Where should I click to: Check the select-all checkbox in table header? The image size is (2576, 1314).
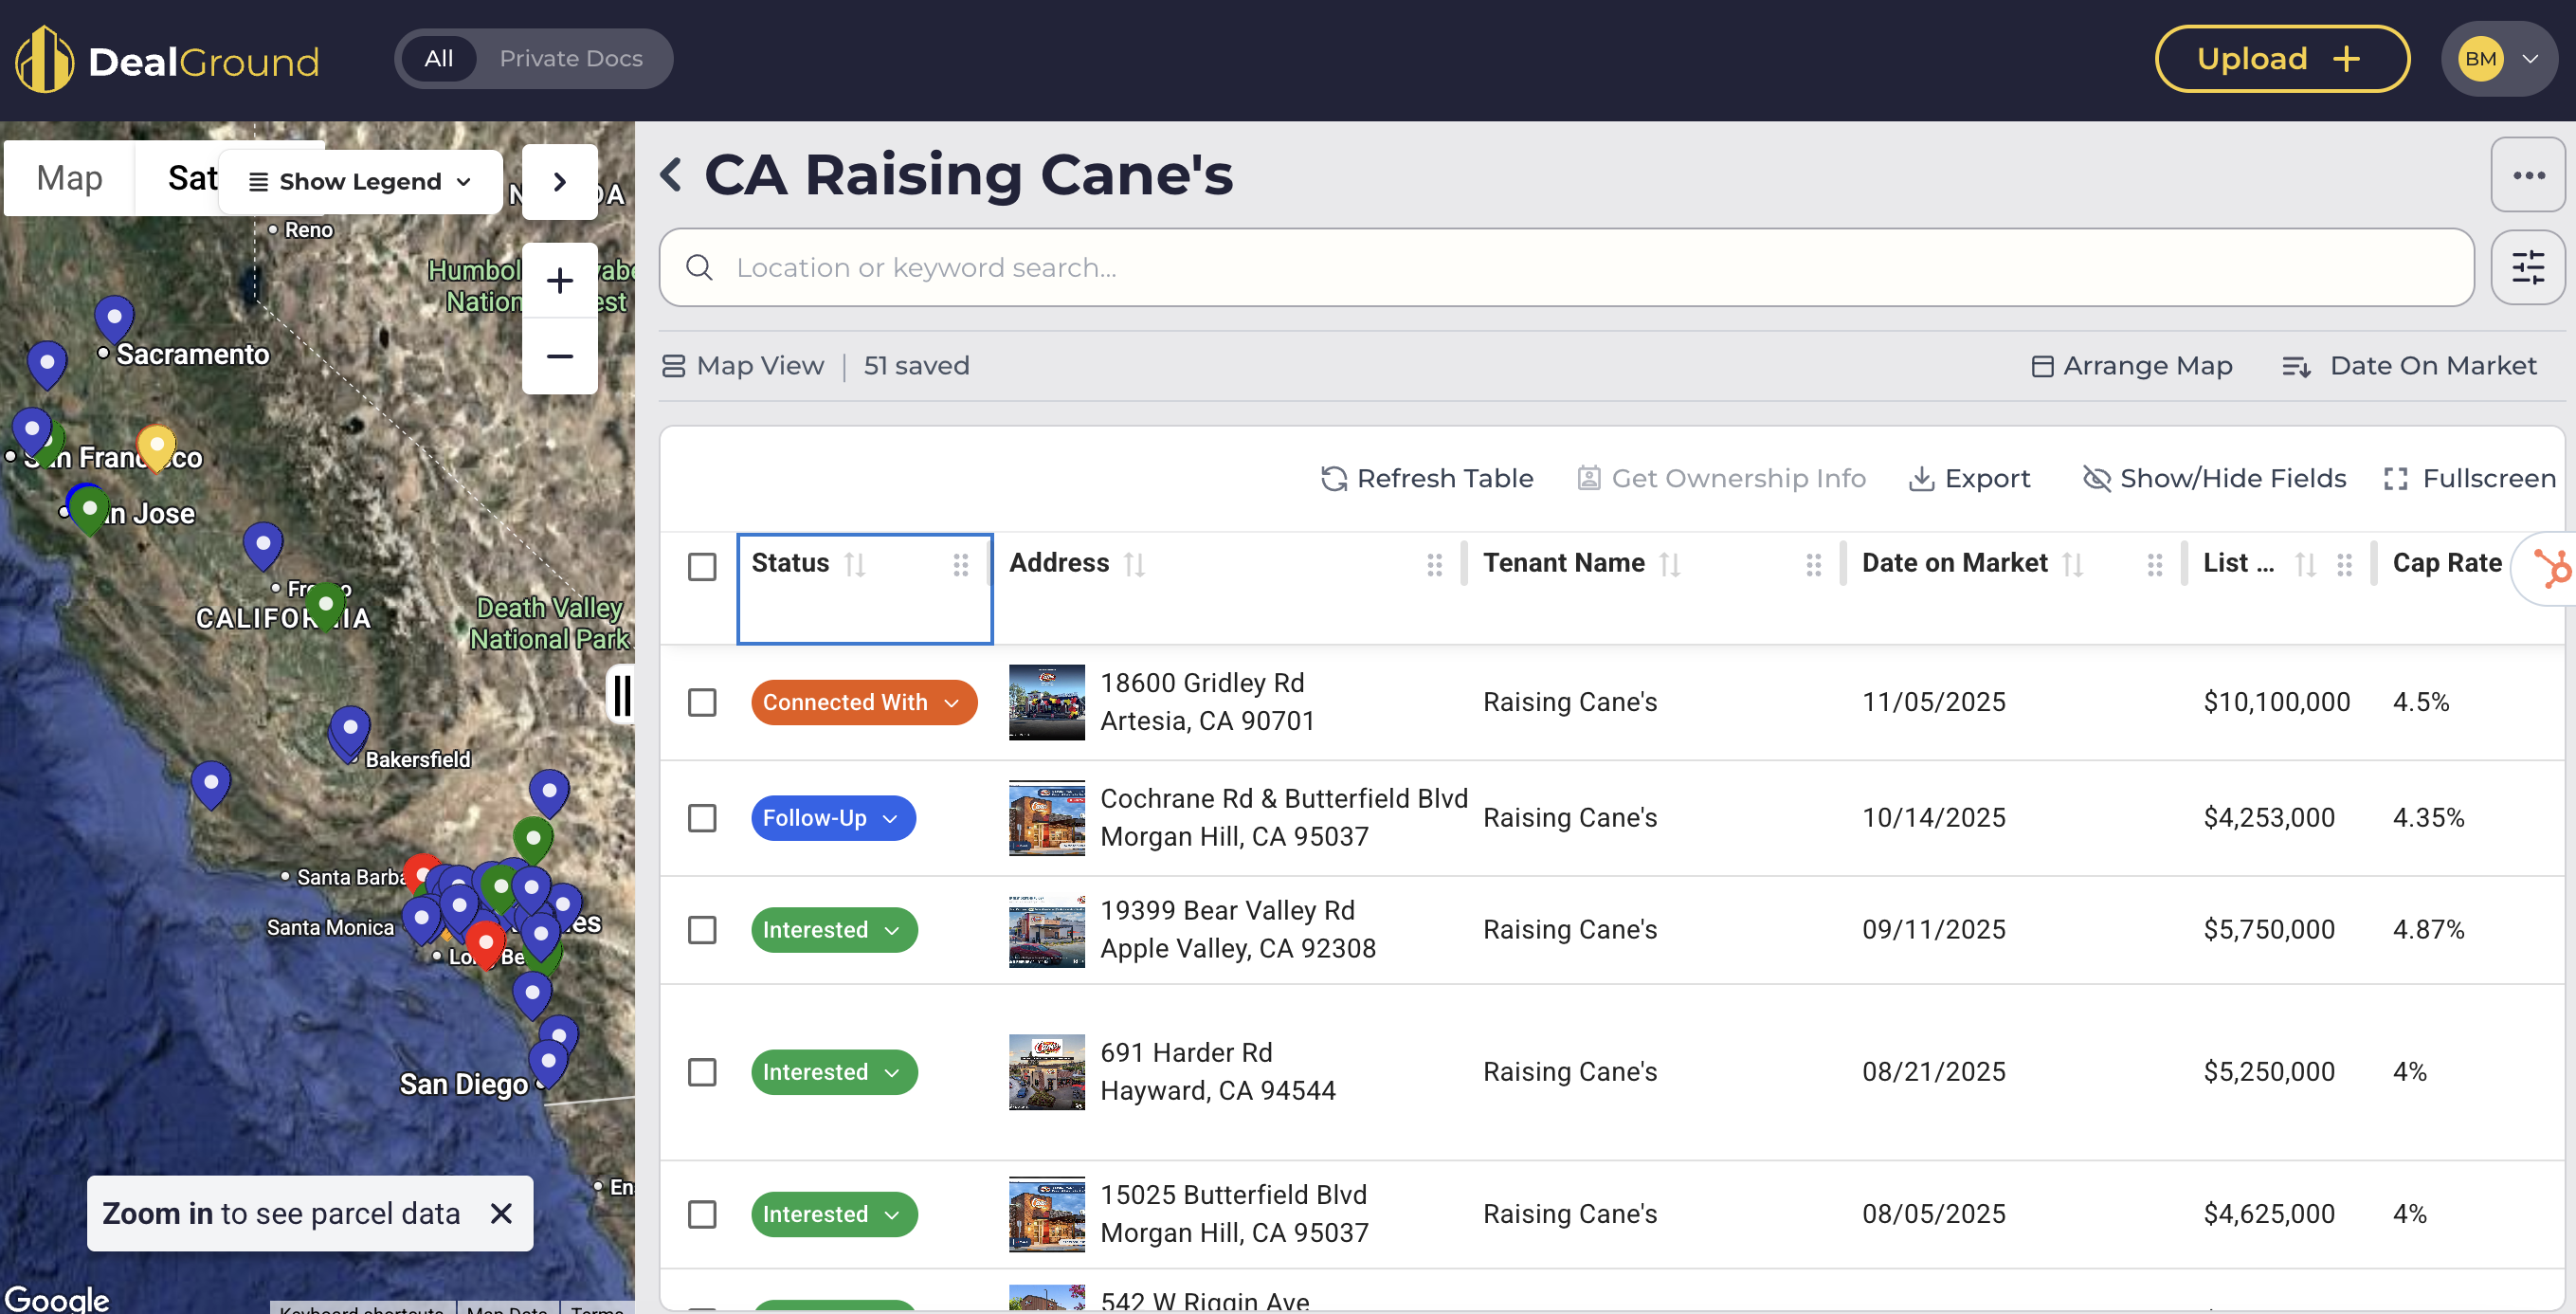tap(702, 566)
